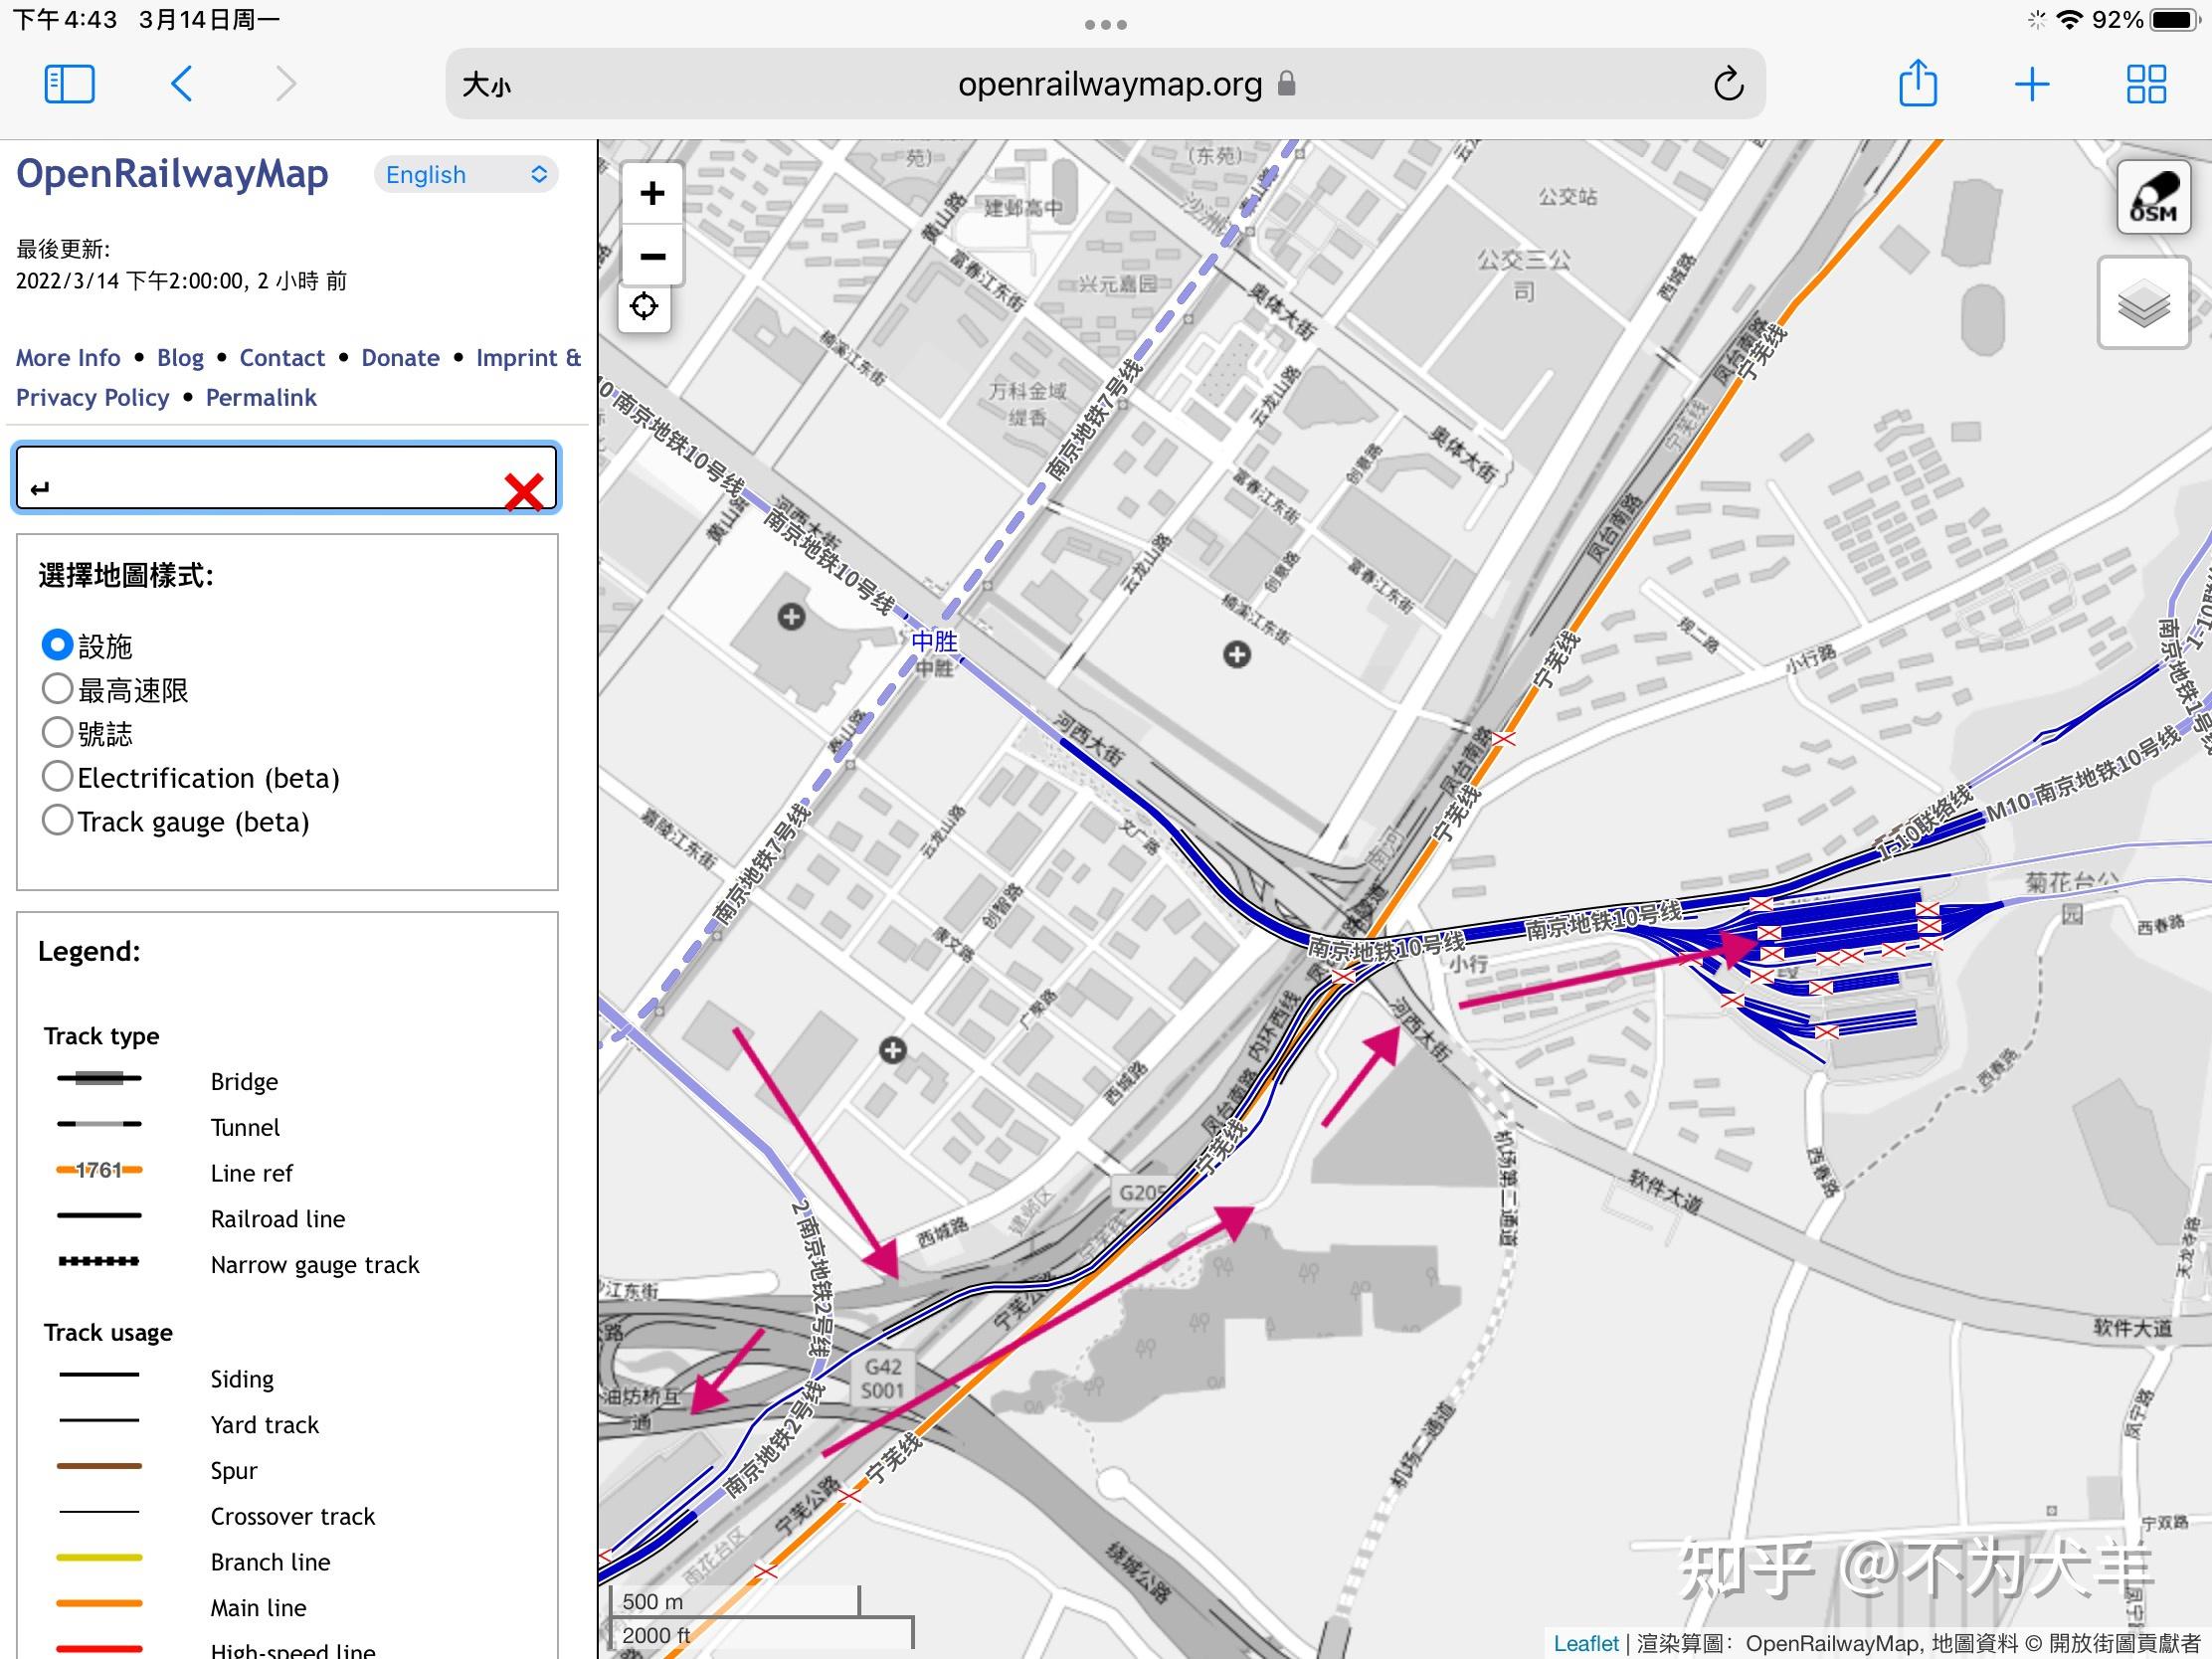Open the Permalink link

[x=261, y=398]
